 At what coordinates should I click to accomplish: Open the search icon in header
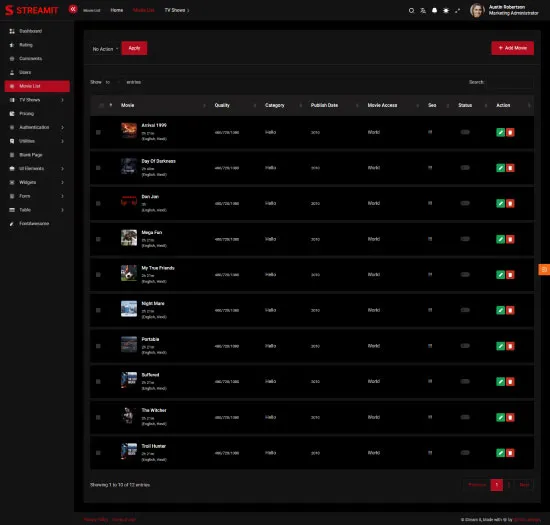(411, 11)
